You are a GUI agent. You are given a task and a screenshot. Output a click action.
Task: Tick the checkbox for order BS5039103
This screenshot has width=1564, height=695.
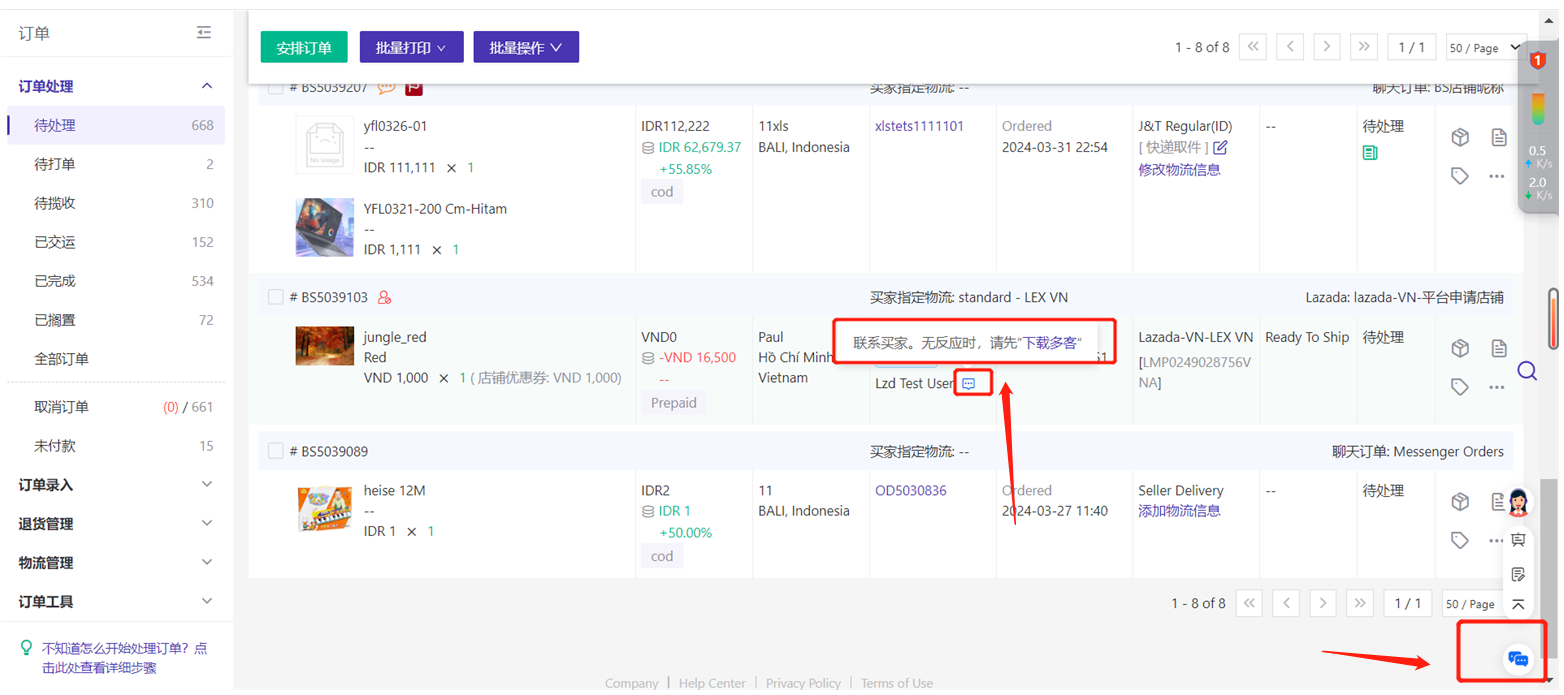pos(275,296)
